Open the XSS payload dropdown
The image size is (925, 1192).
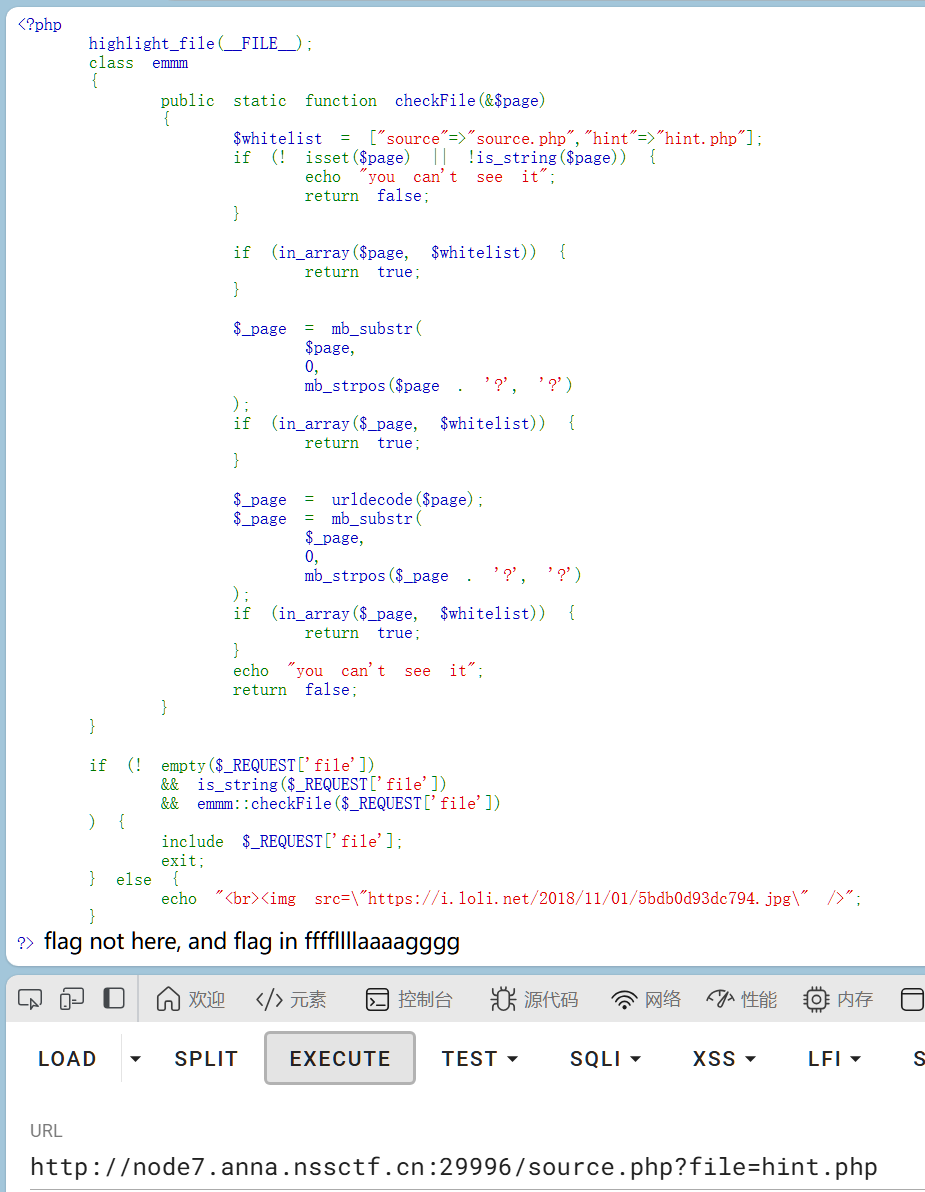click(x=724, y=1059)
